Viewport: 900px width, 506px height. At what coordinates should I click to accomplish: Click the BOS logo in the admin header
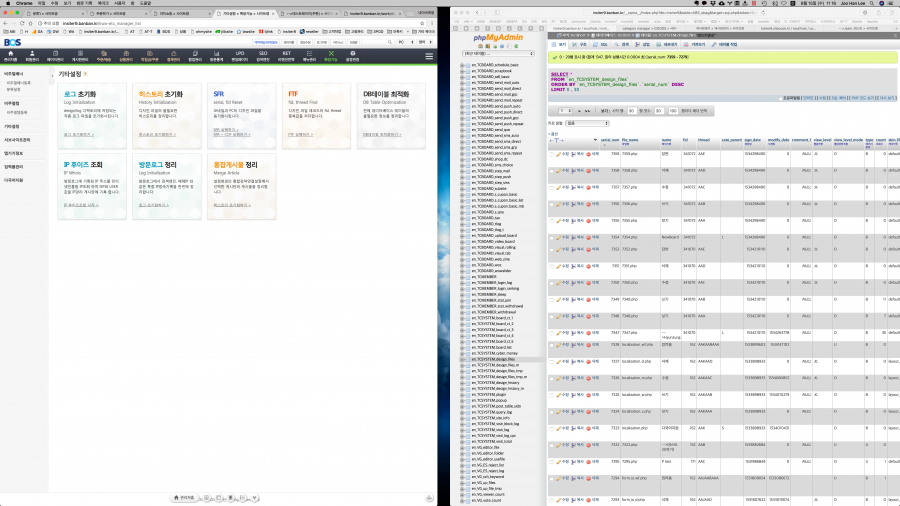(12, 43)
